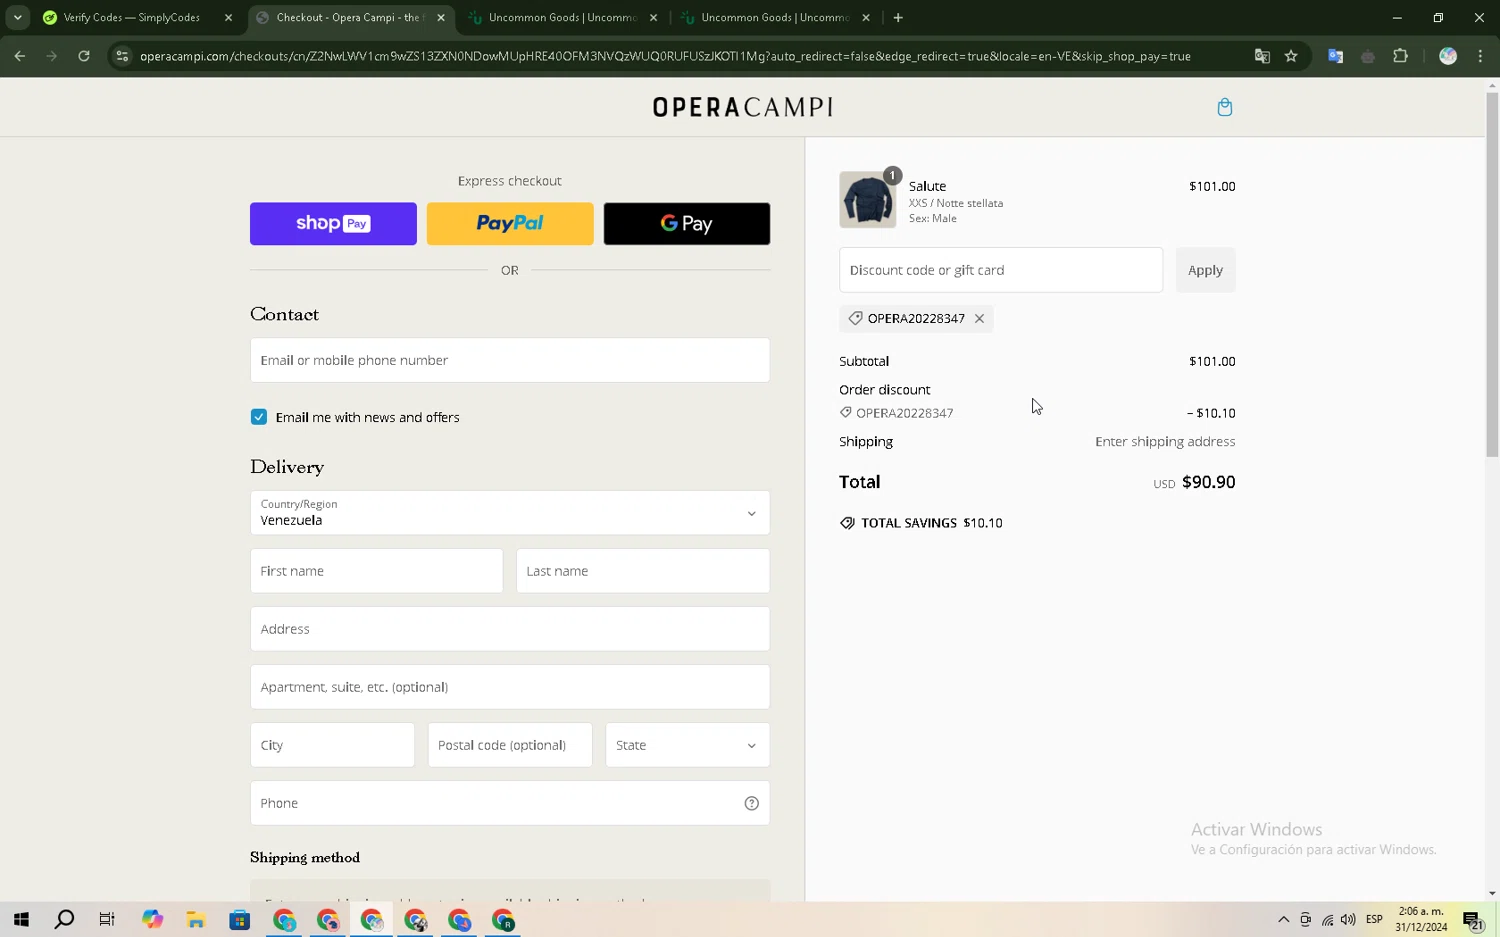Uncheck Email me with news and offers
Viewport: 1500px width, 937px height.
coord(259,417)
